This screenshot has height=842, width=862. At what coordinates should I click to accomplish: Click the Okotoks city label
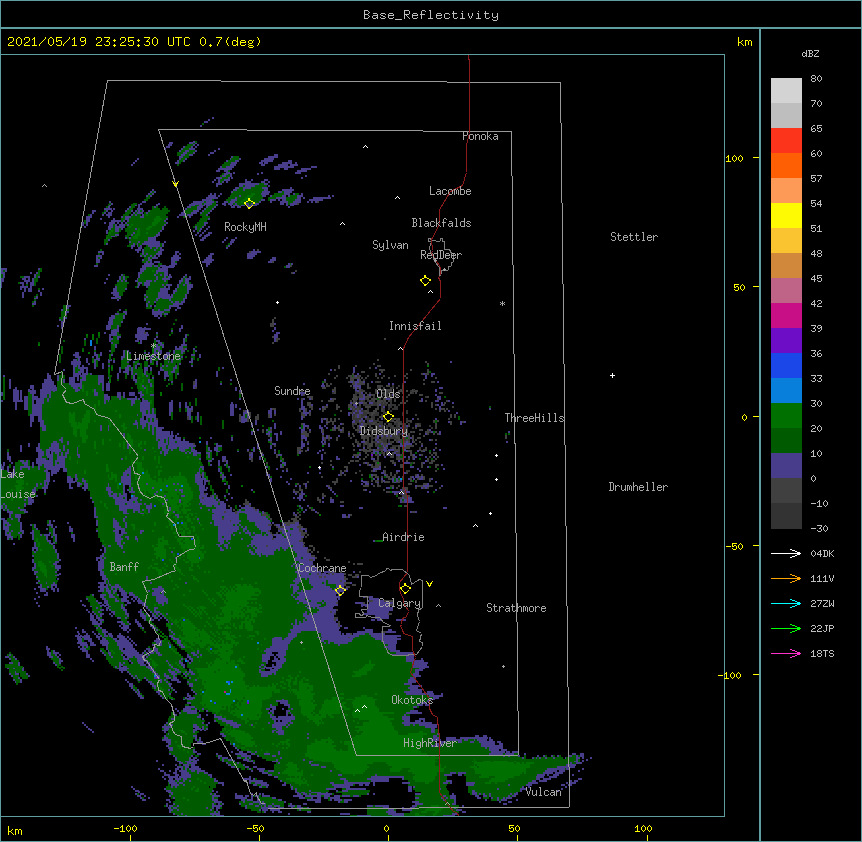412,700
